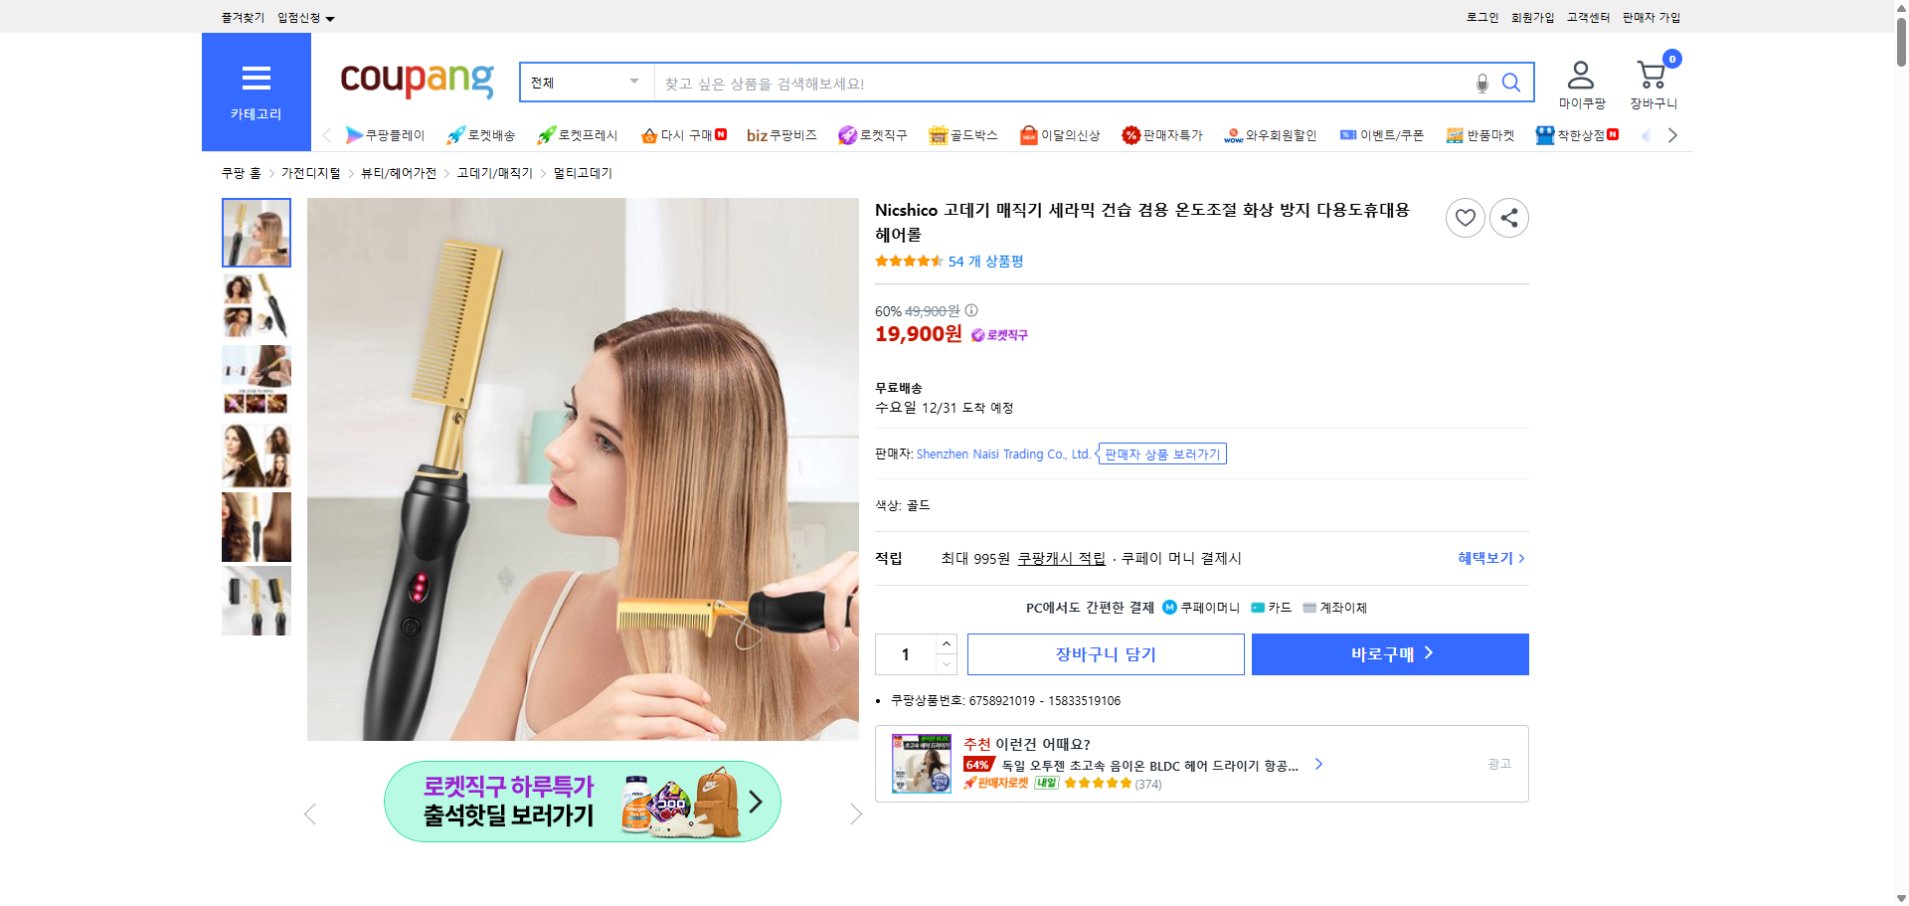Increase quantity using the up stepper arrow
This screenshot has height=906, width=1909.
tap(946, 645)
